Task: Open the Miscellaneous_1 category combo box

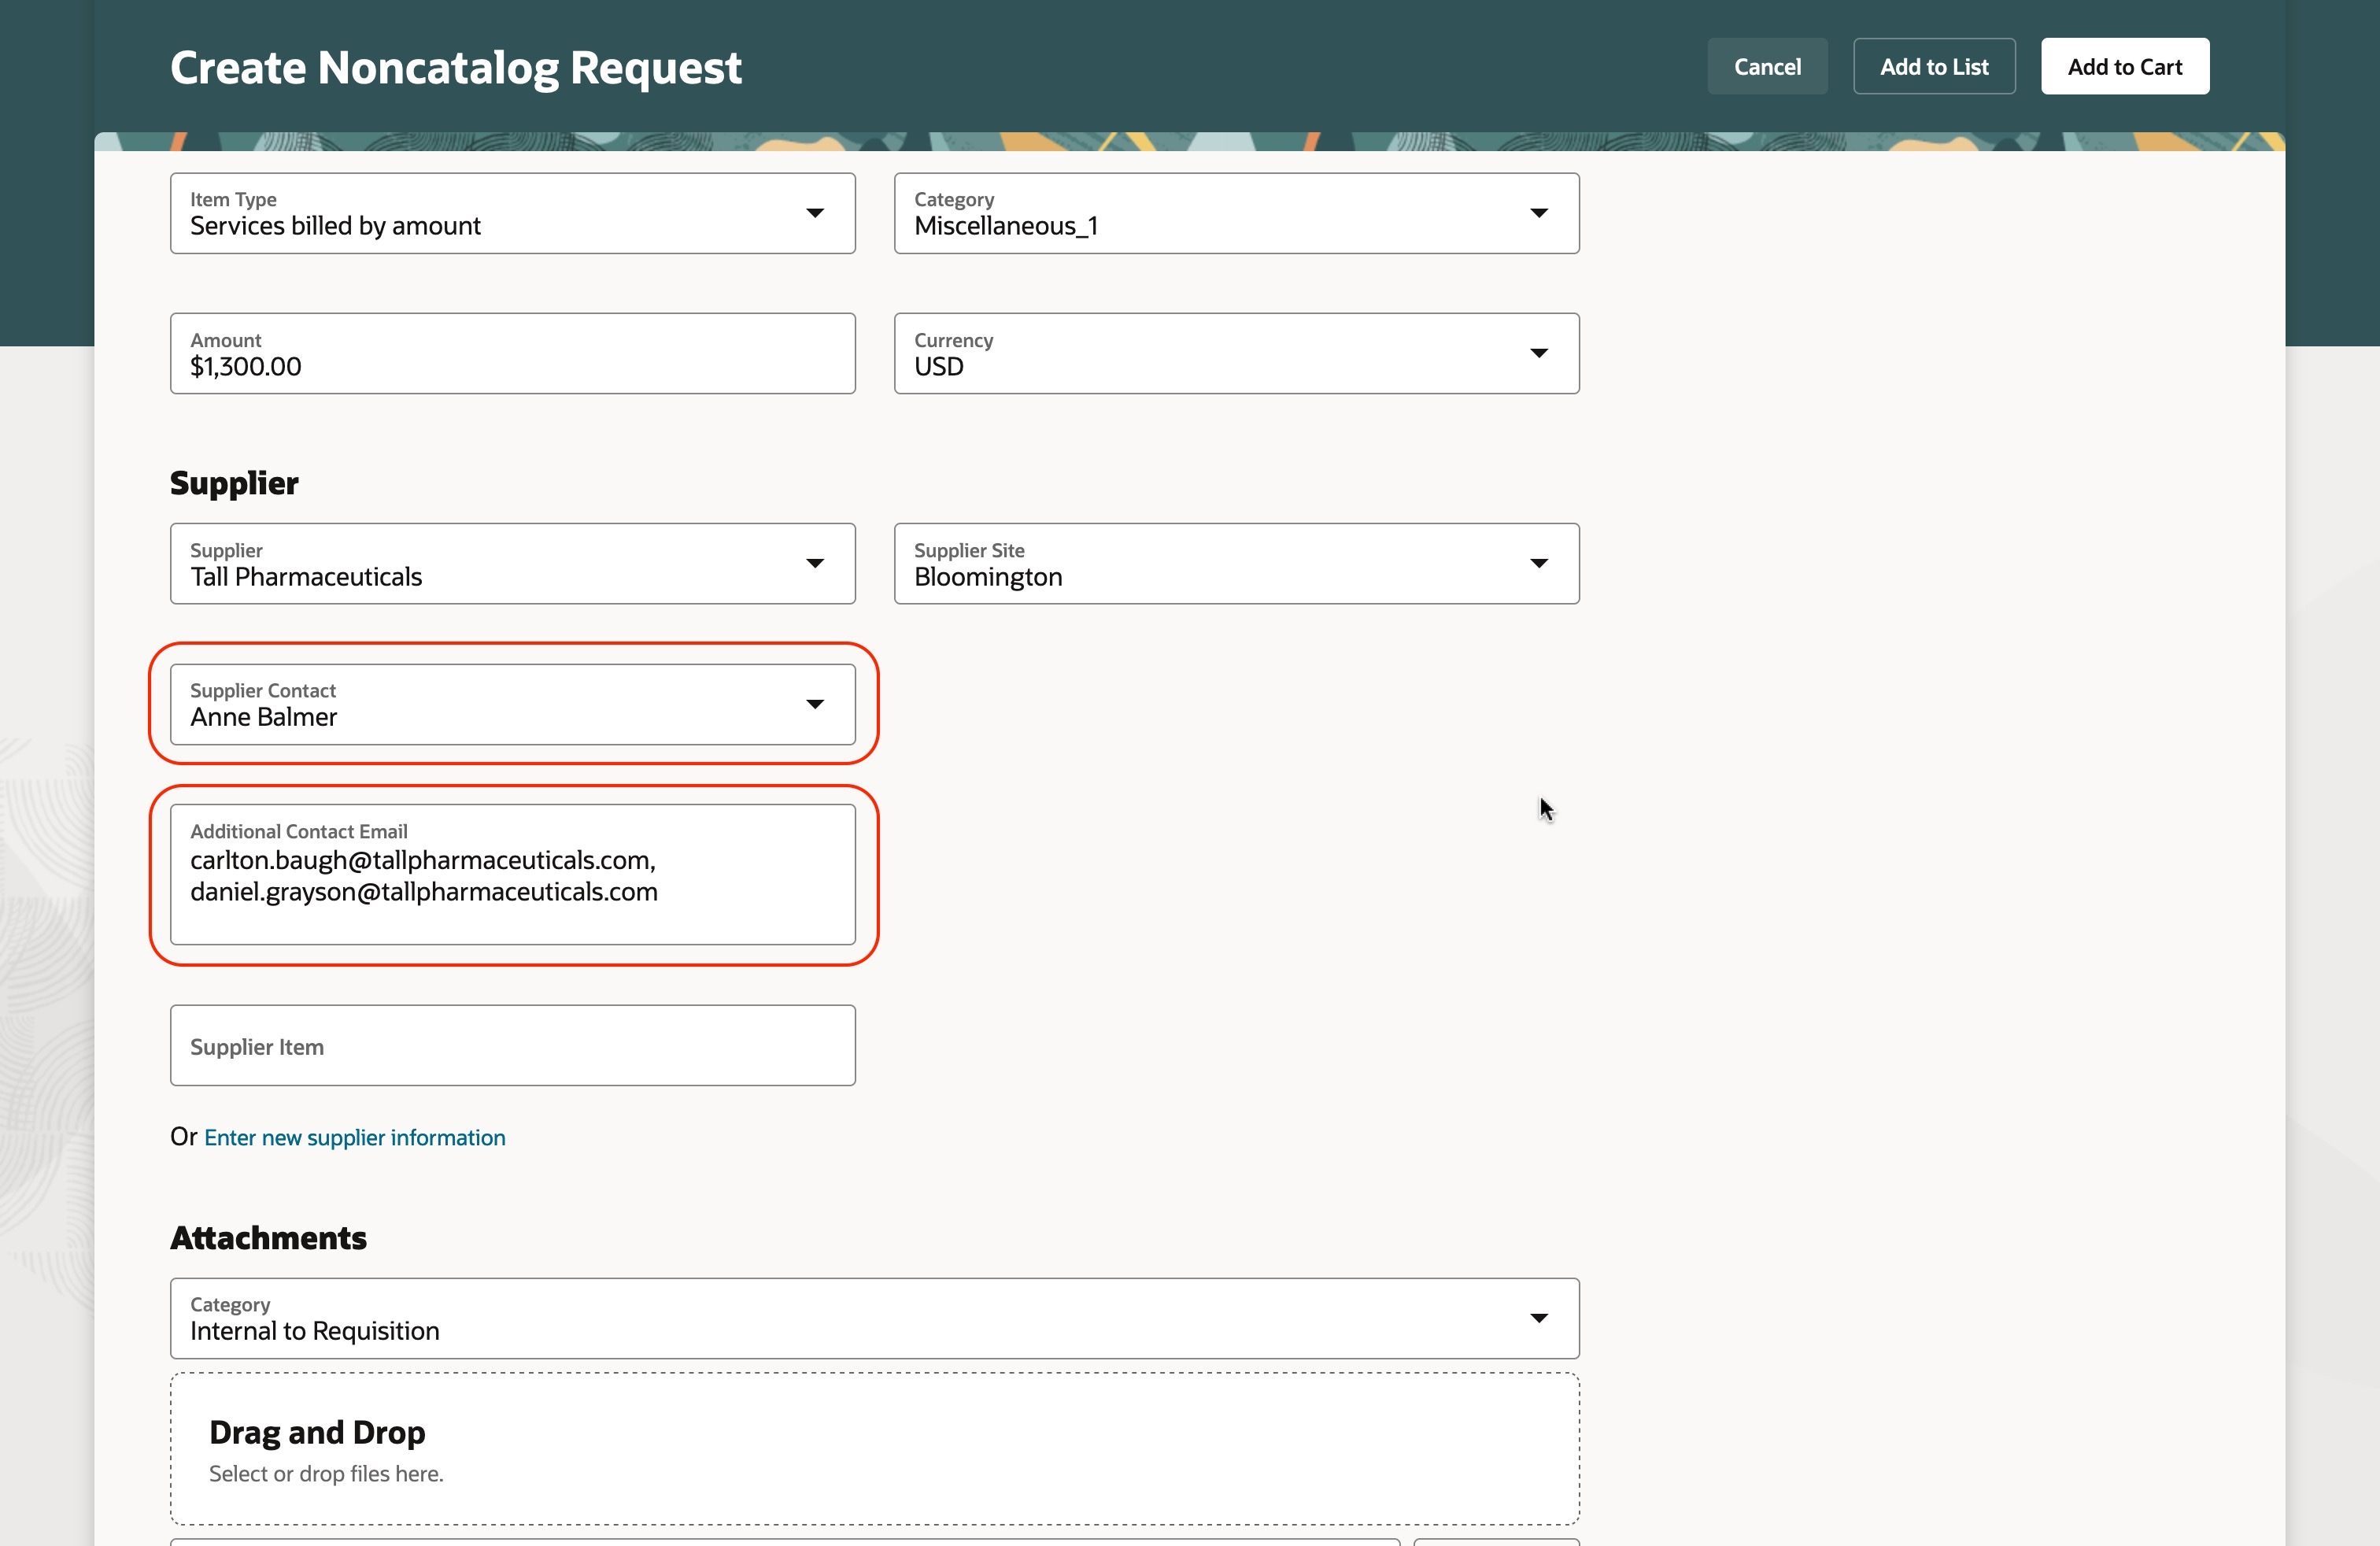Action: click(1200, 214)
